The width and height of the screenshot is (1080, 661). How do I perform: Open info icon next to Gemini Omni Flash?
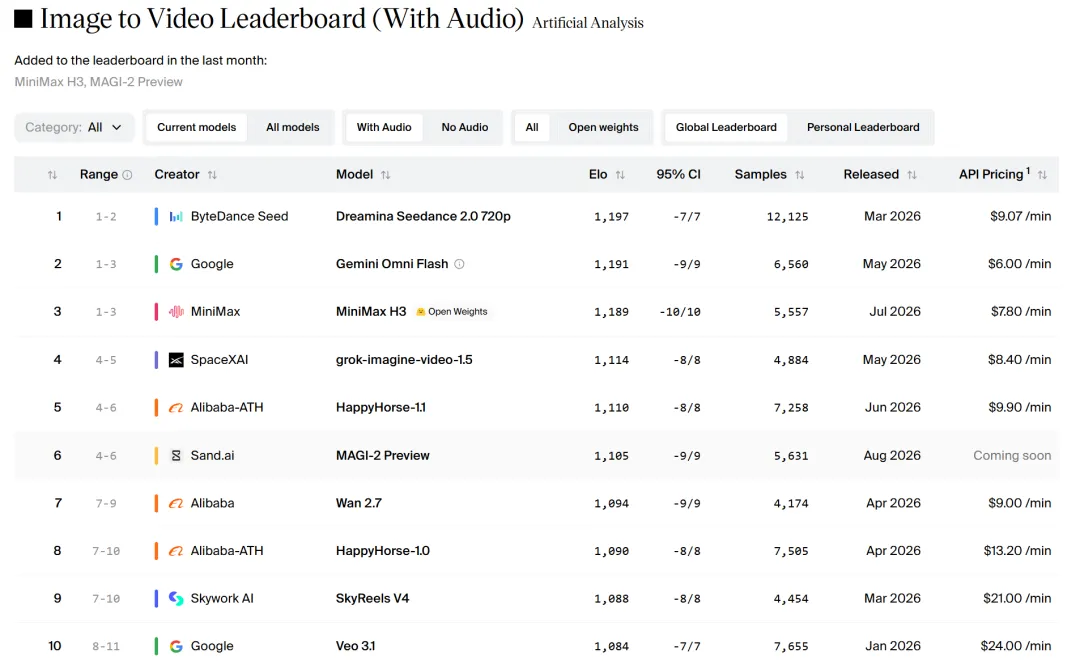pyautogui.click(x=459, y=264)
